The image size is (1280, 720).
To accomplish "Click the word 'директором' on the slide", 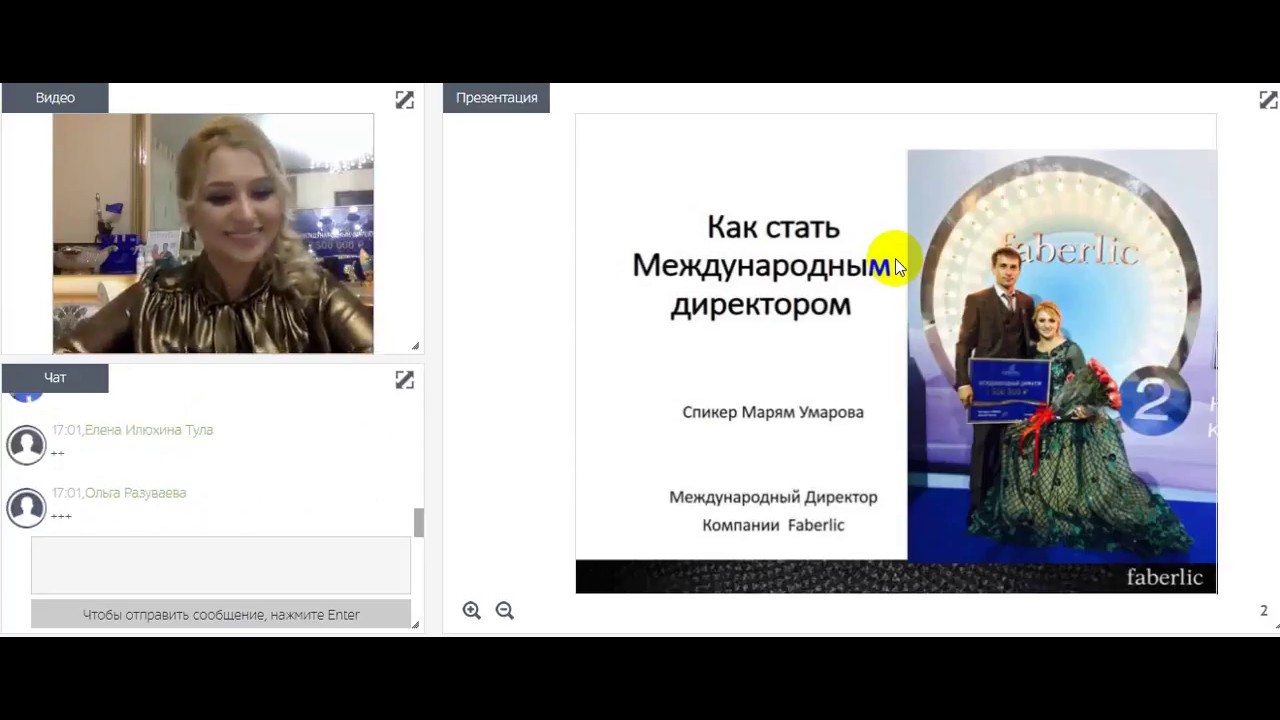I will [x=760, y=304].
